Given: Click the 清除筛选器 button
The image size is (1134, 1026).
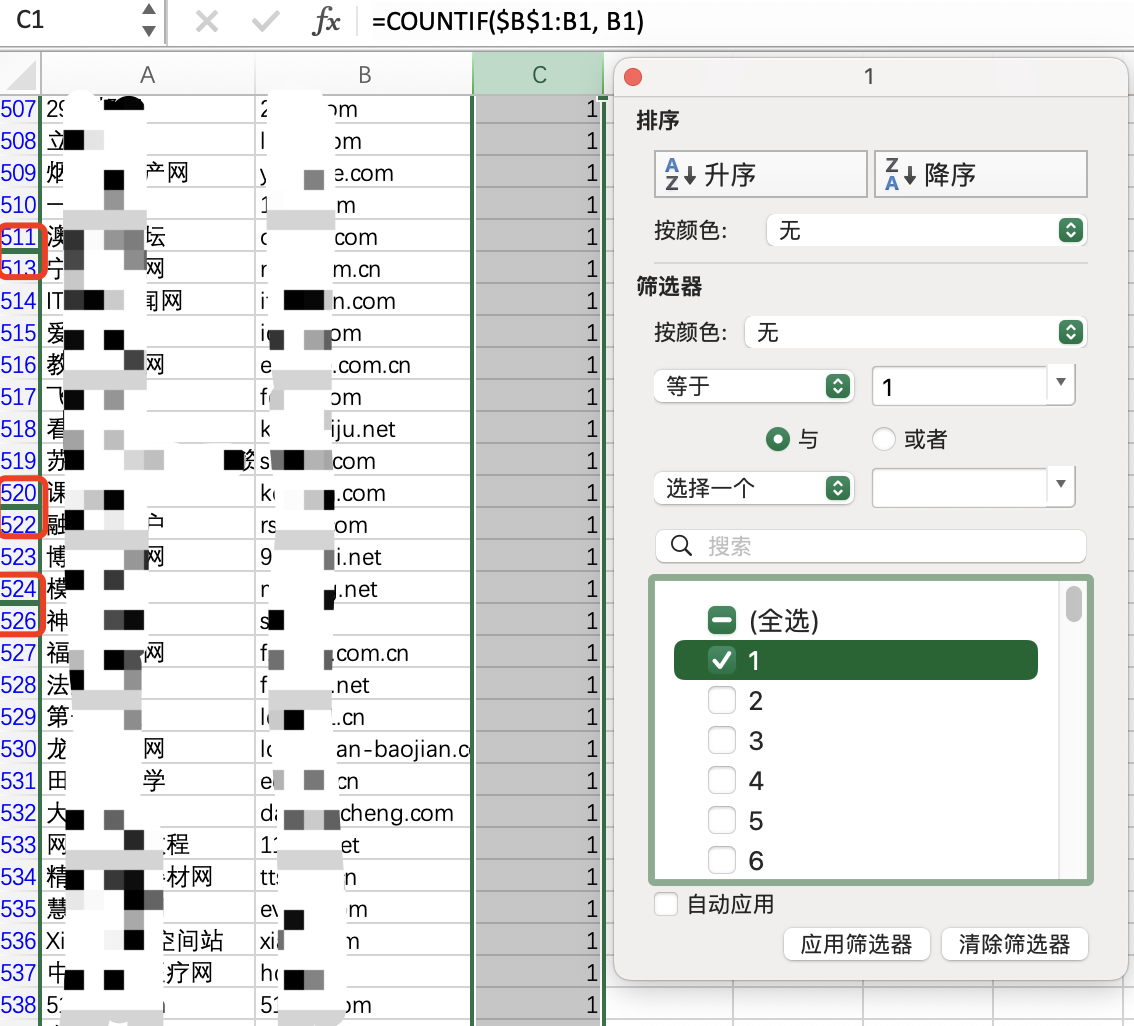Looking at the screenshot, I should point(1014,944).
